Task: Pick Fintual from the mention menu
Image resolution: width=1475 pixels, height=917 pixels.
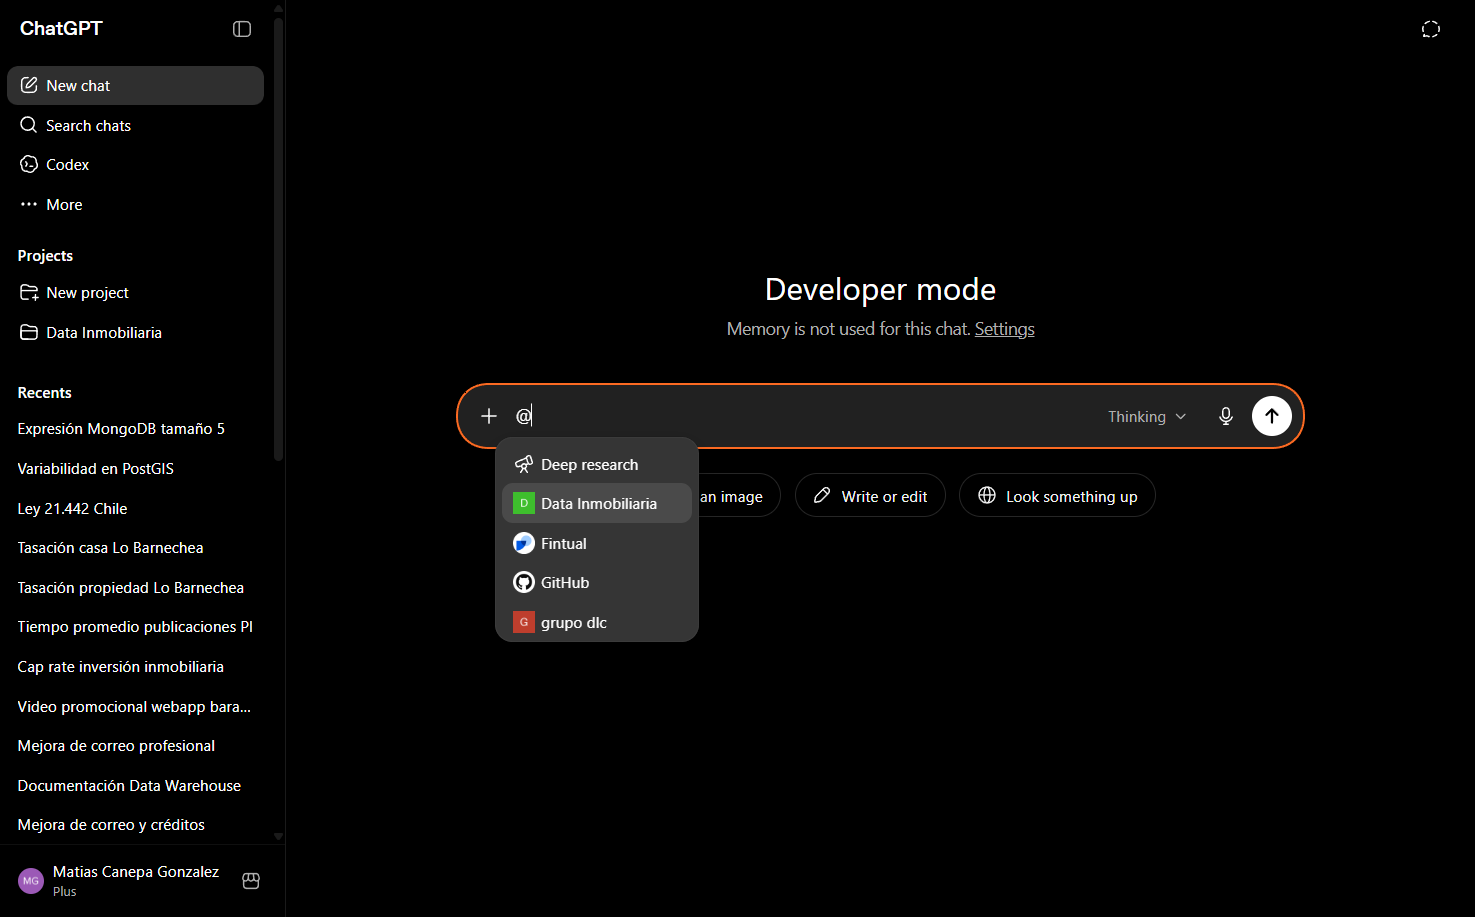Action: click(597, 543)
